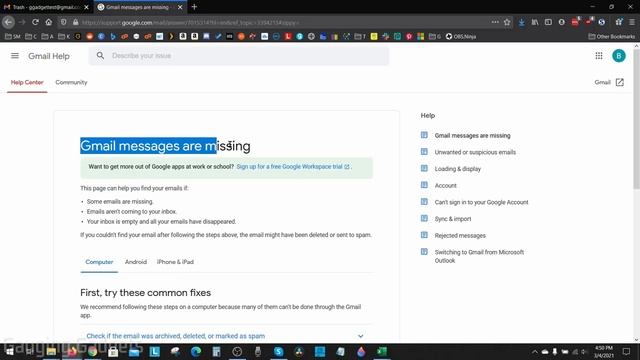Open the Windows notification center
This screenshot has width=640, height=360.
pos(626,351)
